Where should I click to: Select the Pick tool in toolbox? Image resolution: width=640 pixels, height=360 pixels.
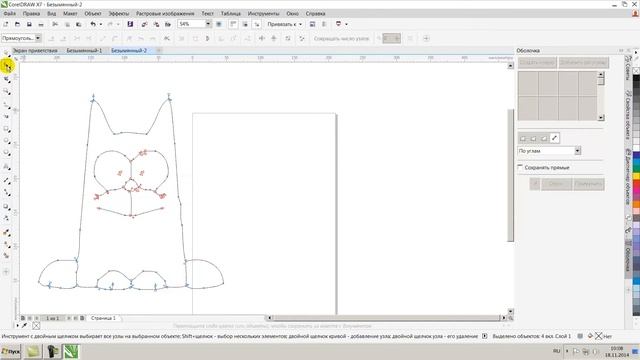tap(7, 53)
